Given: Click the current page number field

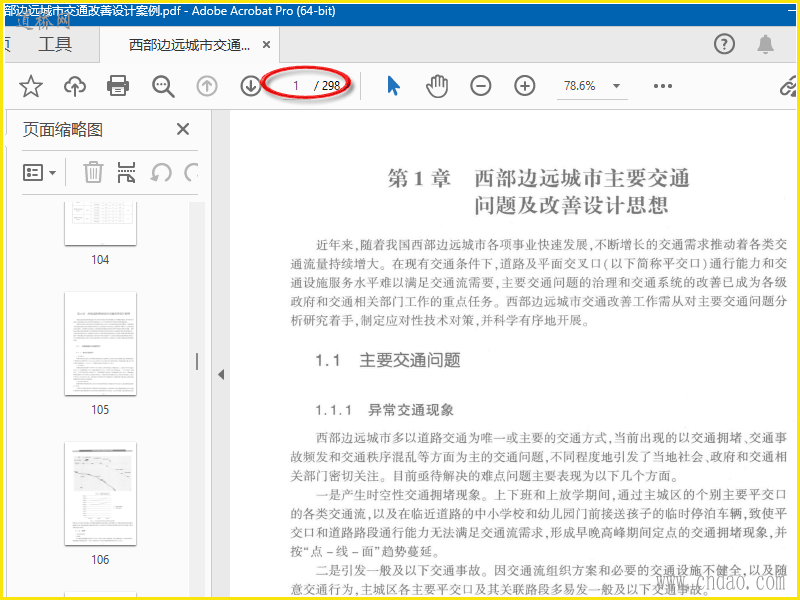Looking at the screenshot, I should pyautogui.click(x=296, y=86).
